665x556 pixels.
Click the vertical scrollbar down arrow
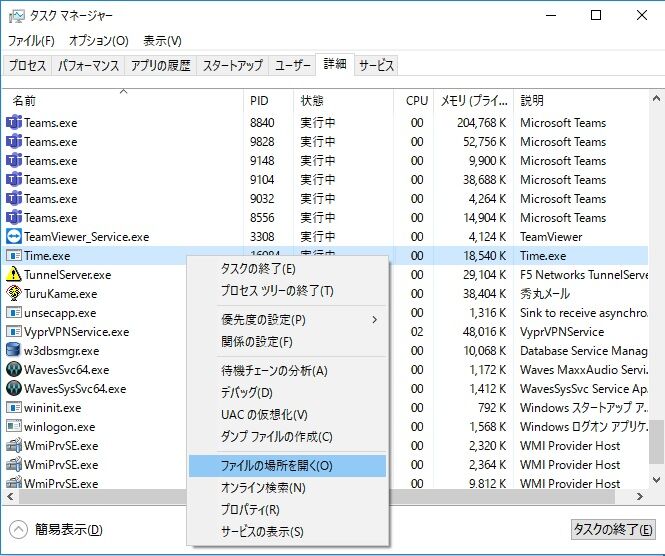click(657, 480)
